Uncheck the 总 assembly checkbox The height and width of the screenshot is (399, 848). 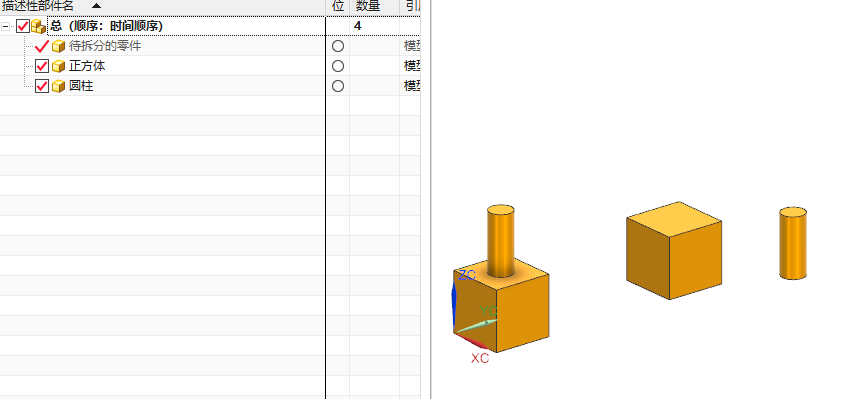23,26
